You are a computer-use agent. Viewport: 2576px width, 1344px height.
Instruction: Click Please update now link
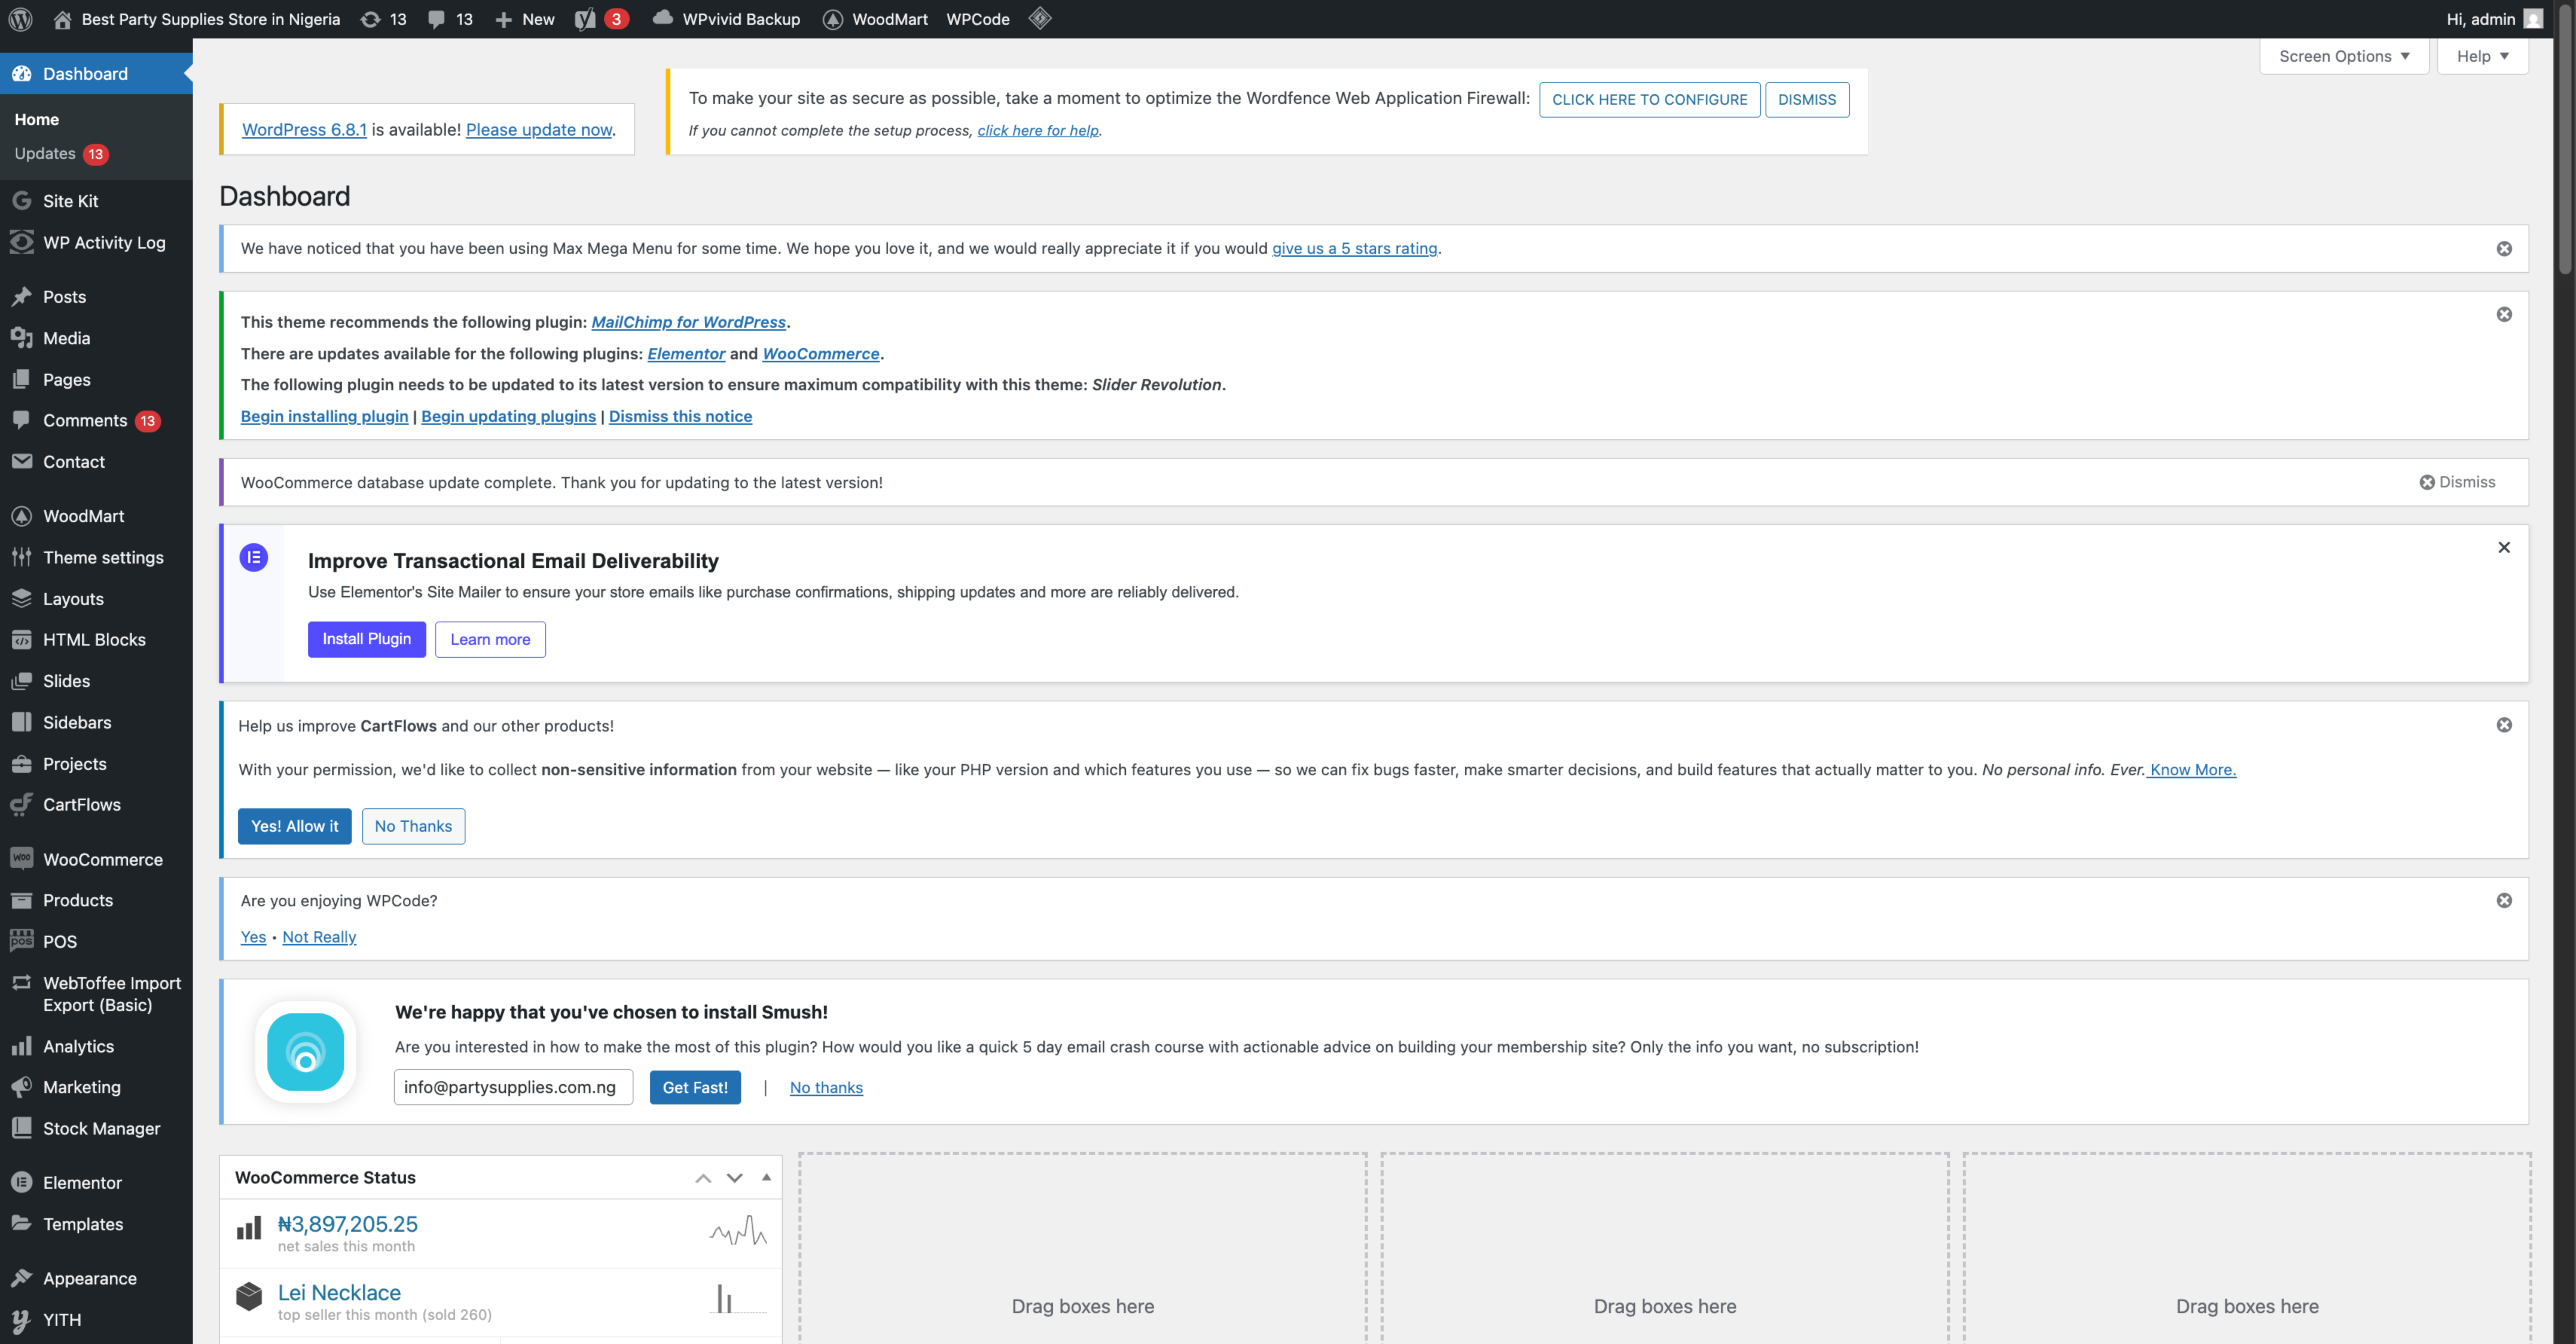coord(539,130)
